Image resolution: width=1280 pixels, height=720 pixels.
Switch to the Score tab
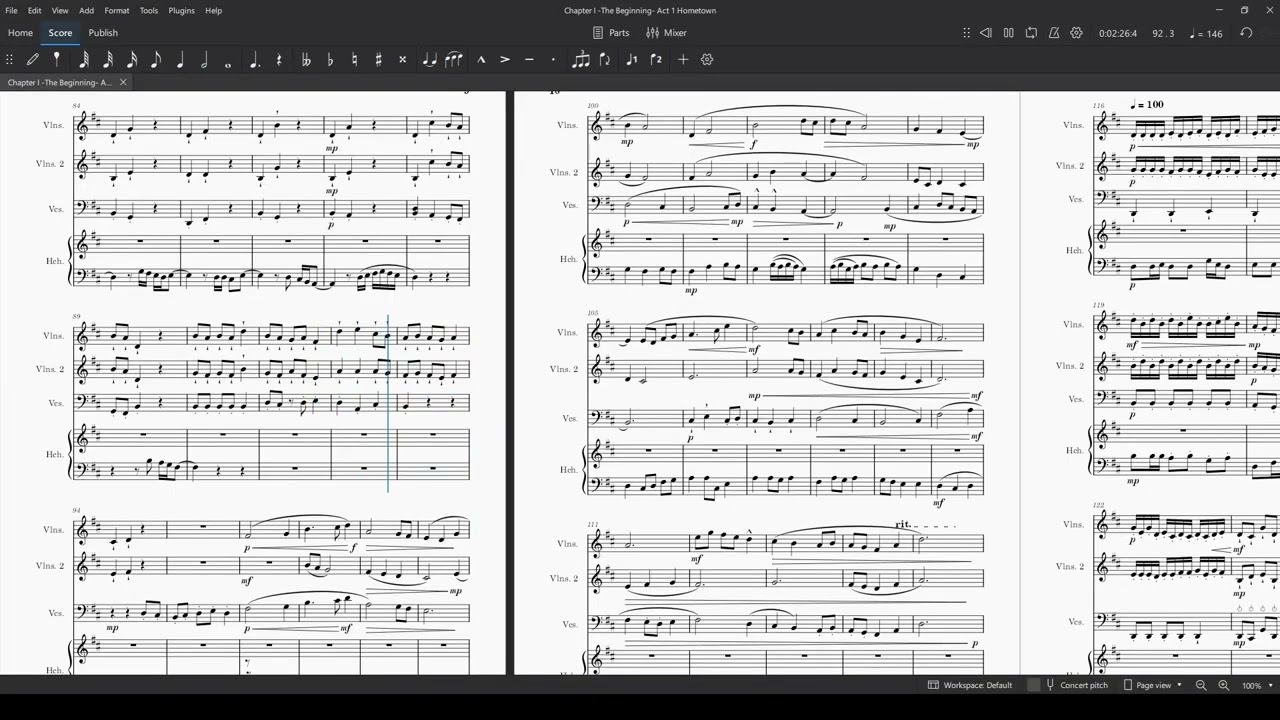(60, 33)
